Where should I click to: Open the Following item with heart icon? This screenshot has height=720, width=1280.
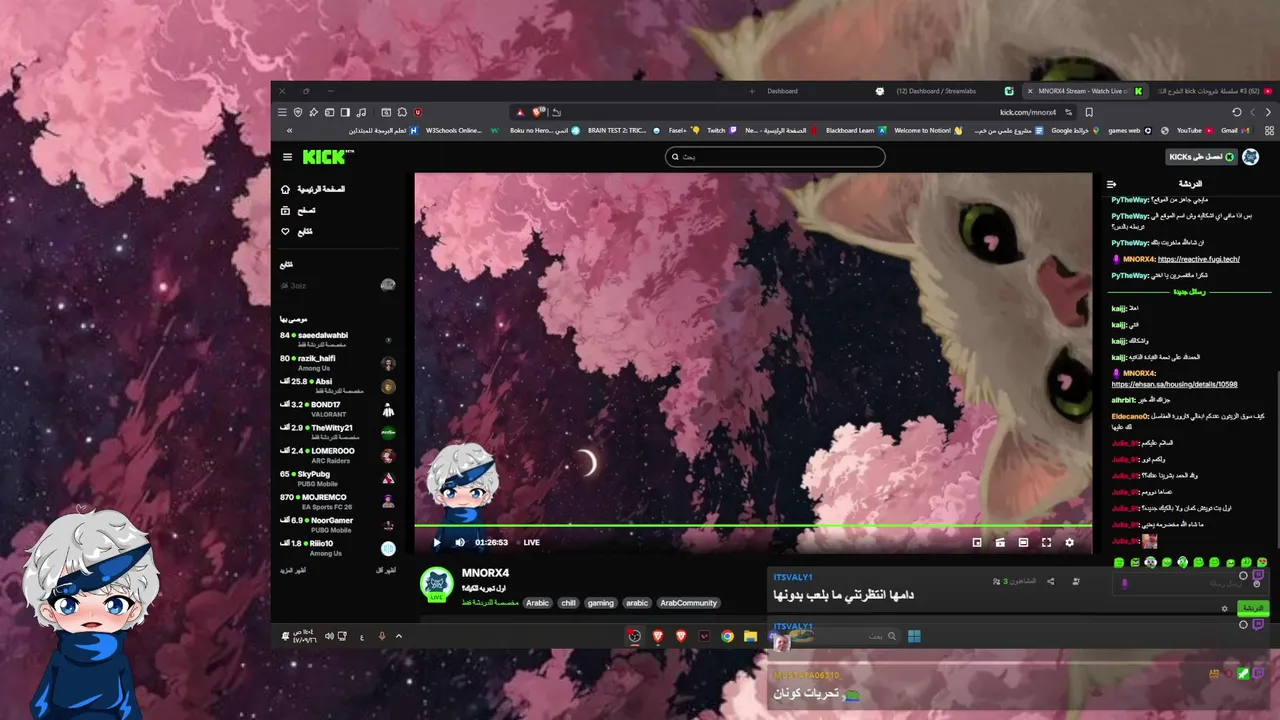tap(296, 231)
